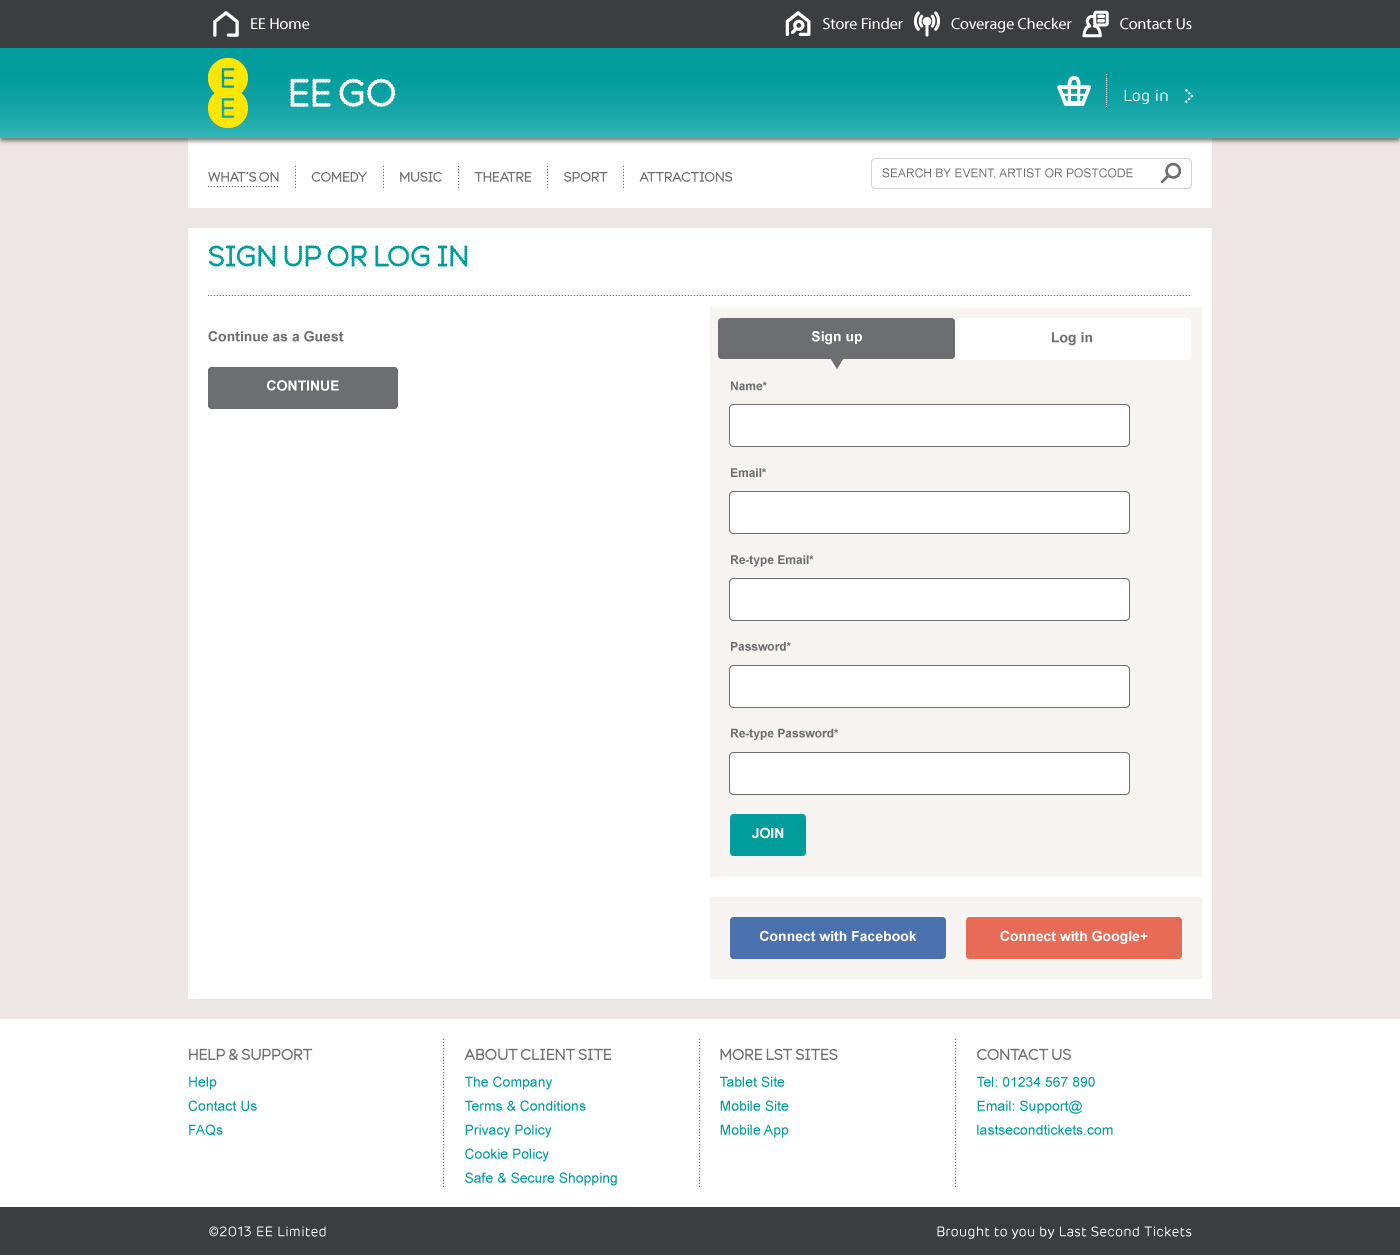
Task: Open the Cookie Policy link
Action: pos(506,1154)
